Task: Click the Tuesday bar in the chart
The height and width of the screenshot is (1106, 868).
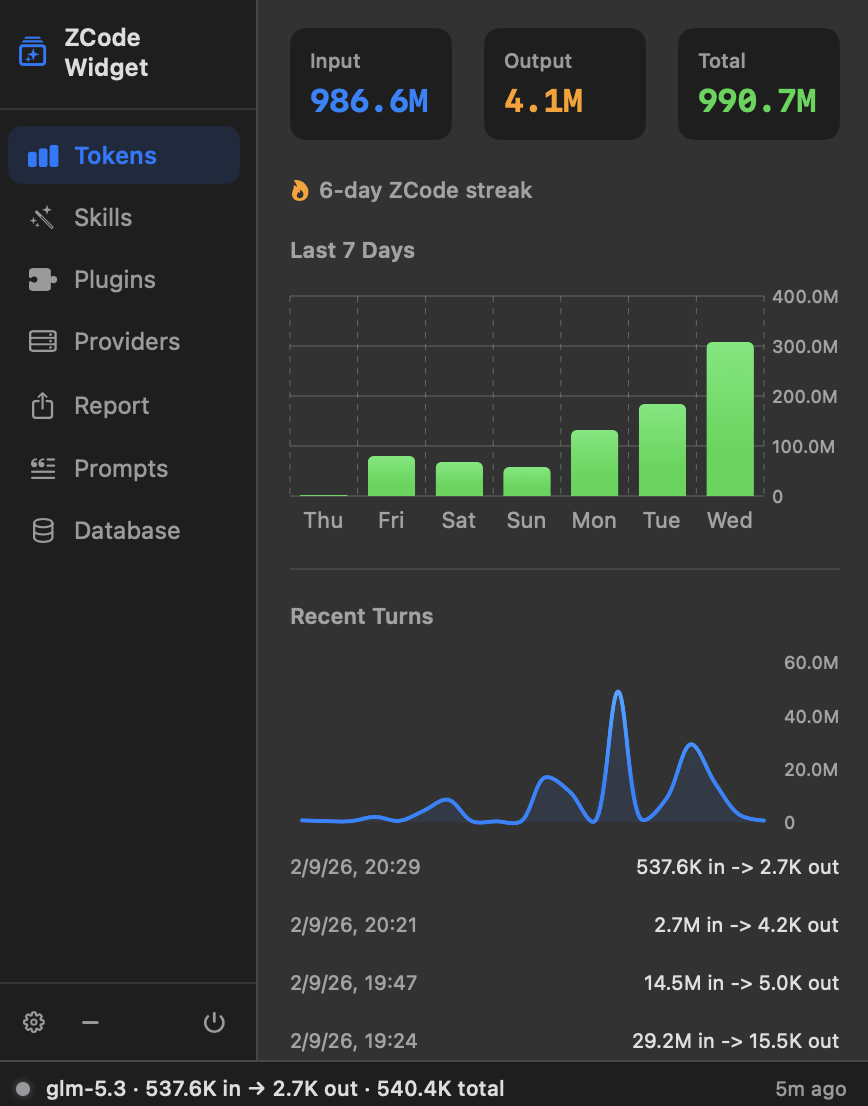Action: pos(662,450)
